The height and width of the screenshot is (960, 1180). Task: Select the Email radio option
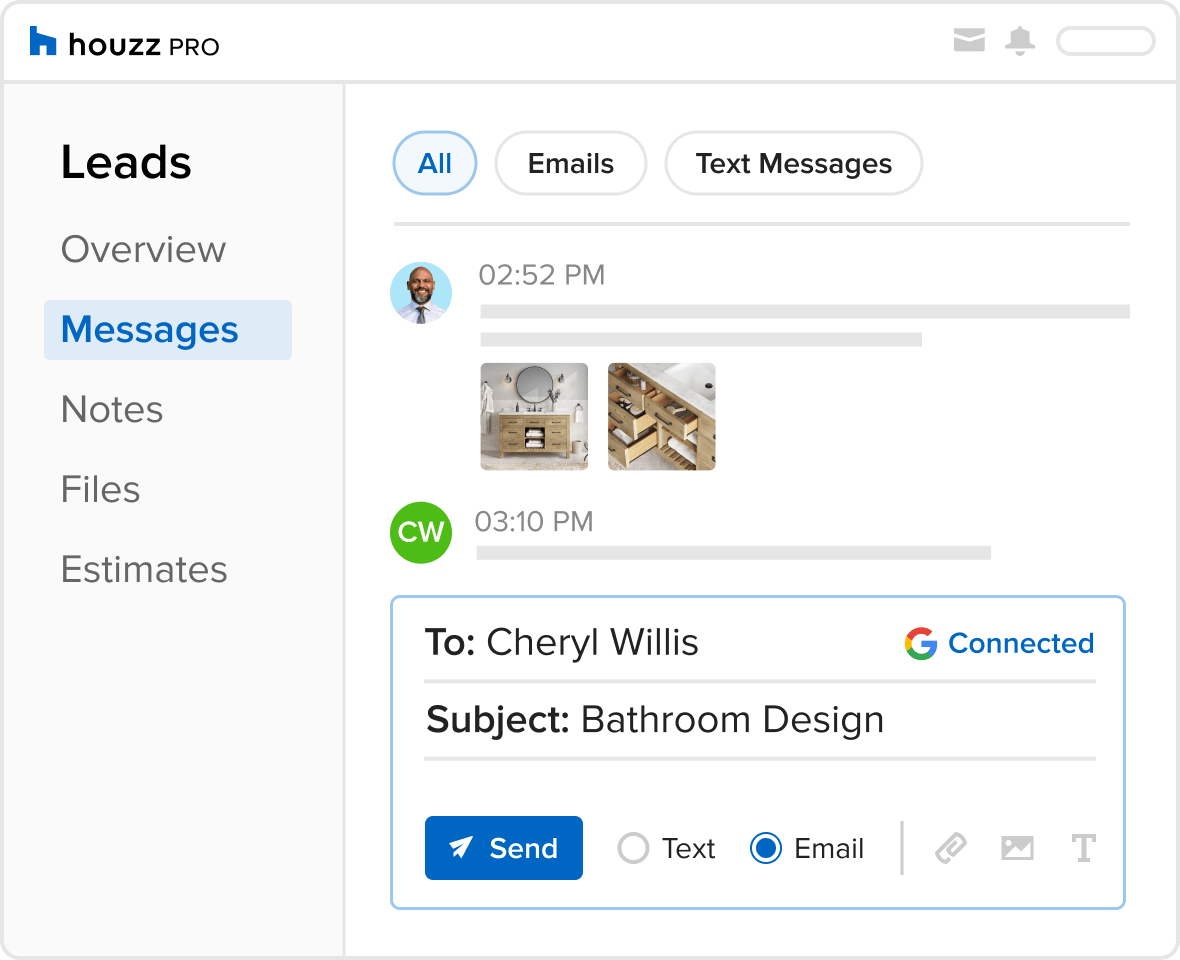click(766, 849)
